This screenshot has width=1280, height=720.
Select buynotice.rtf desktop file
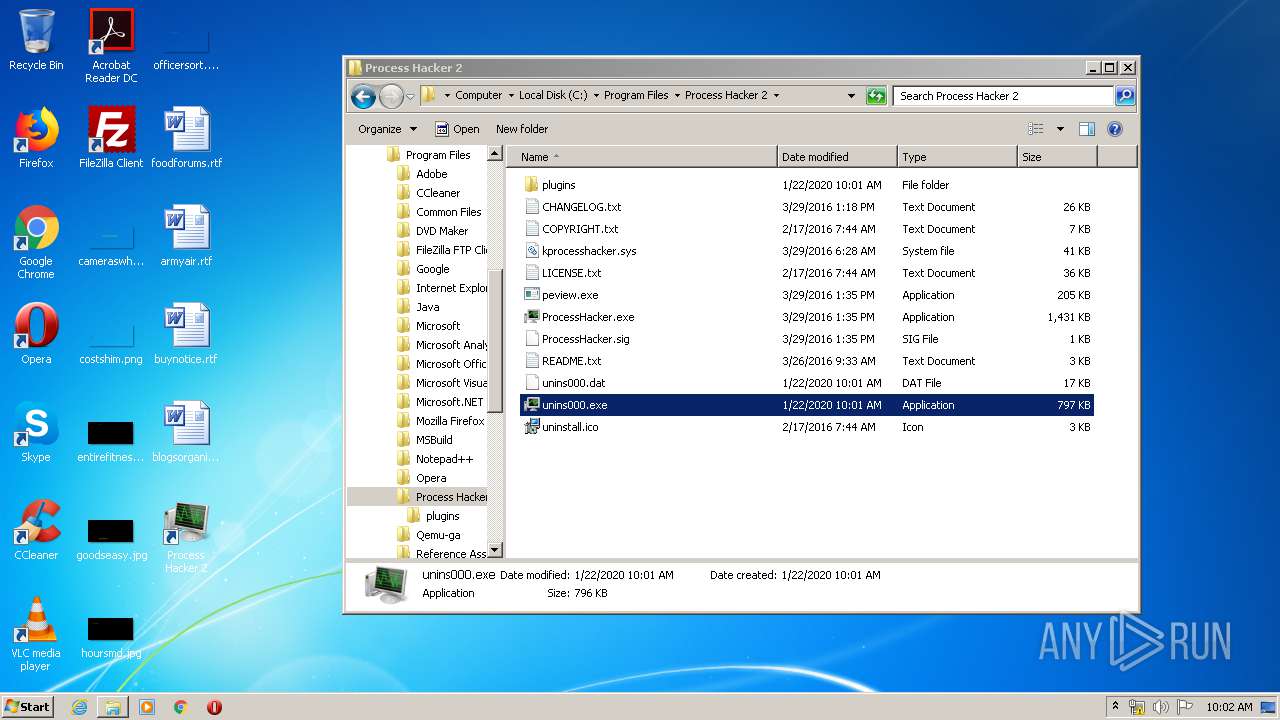click(186, 334)
